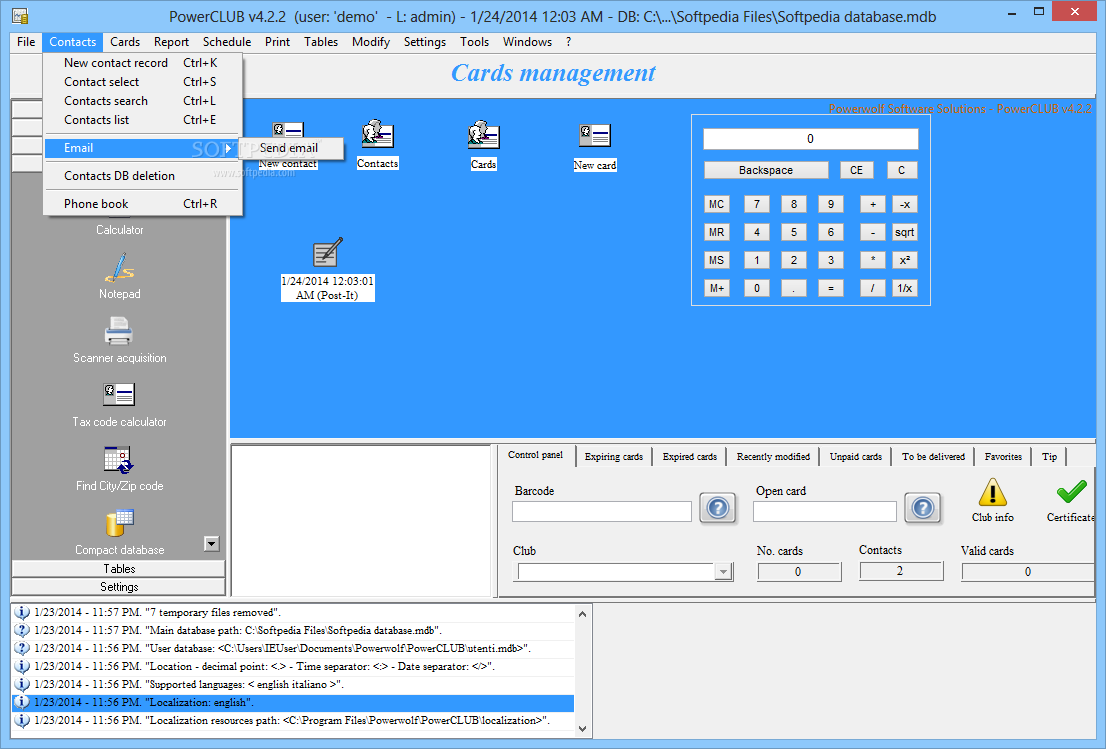Click the log list scroll-down arrow
This screenshot has height=749, width=1106.
tap(583, 729)
